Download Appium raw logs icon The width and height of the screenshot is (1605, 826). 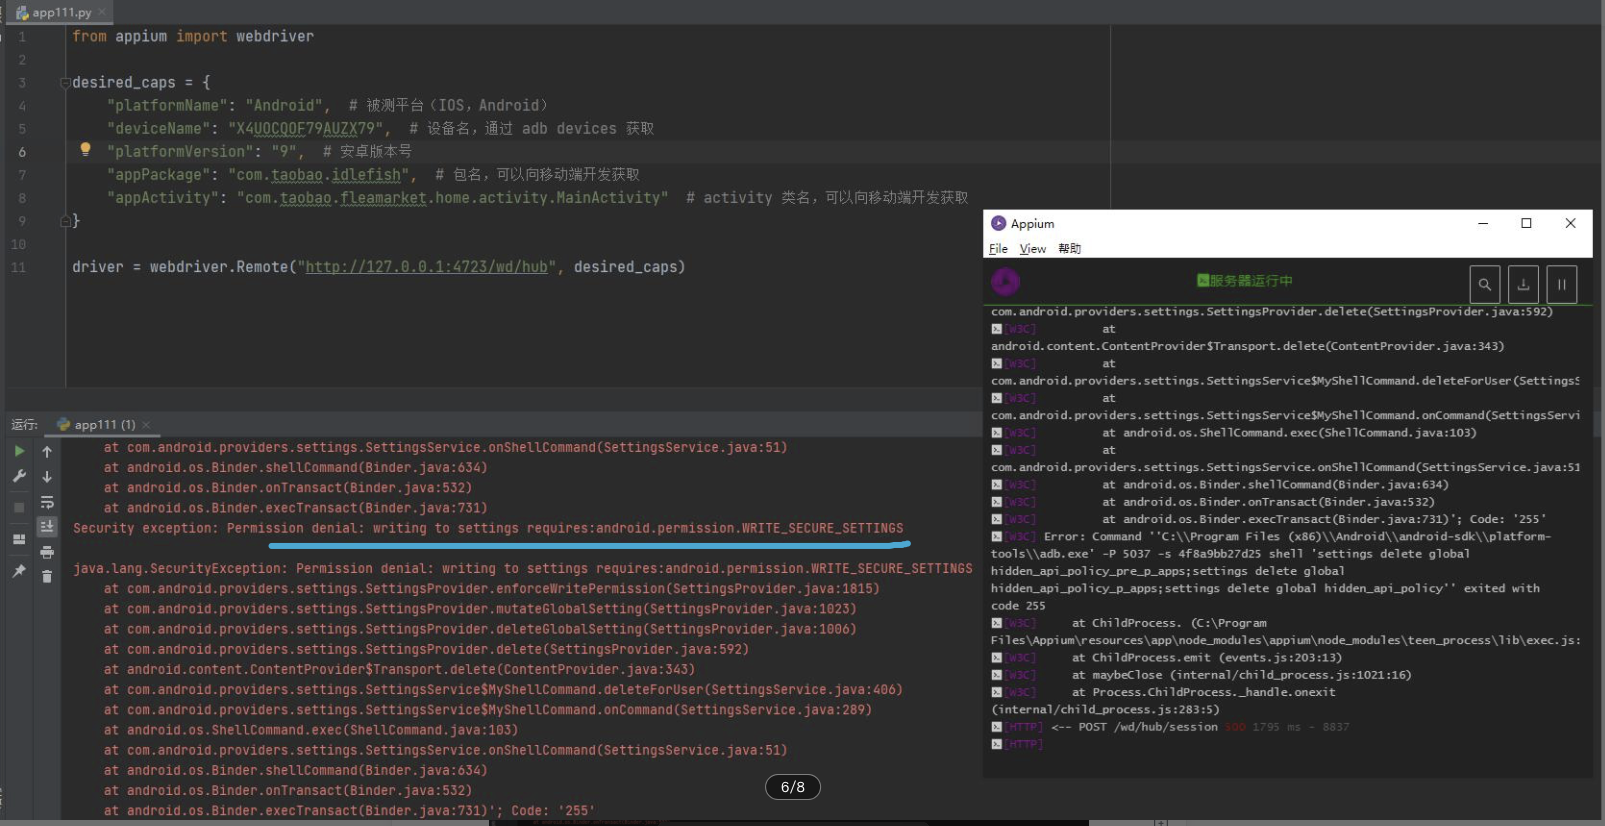click(x=1523, y=284)
